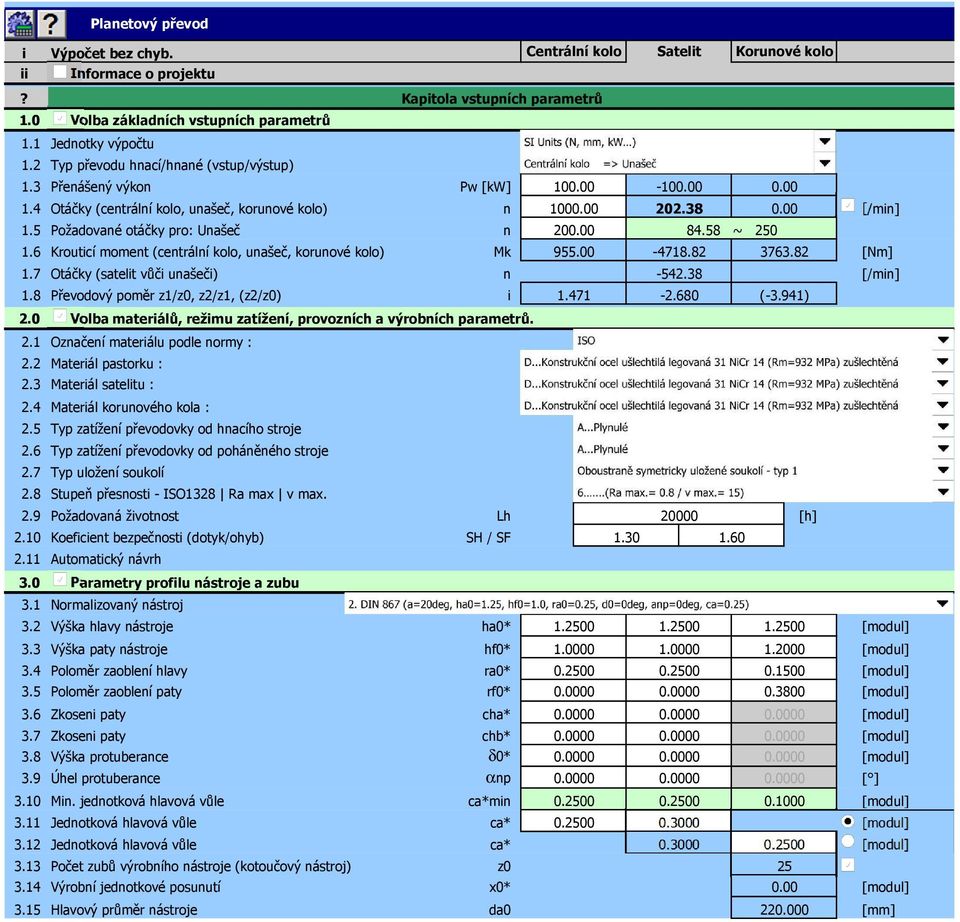Viewport: 960px width, 922px height.
Task: Open dropdown for load type from driven machine
Action: click(x=943, y=449)
